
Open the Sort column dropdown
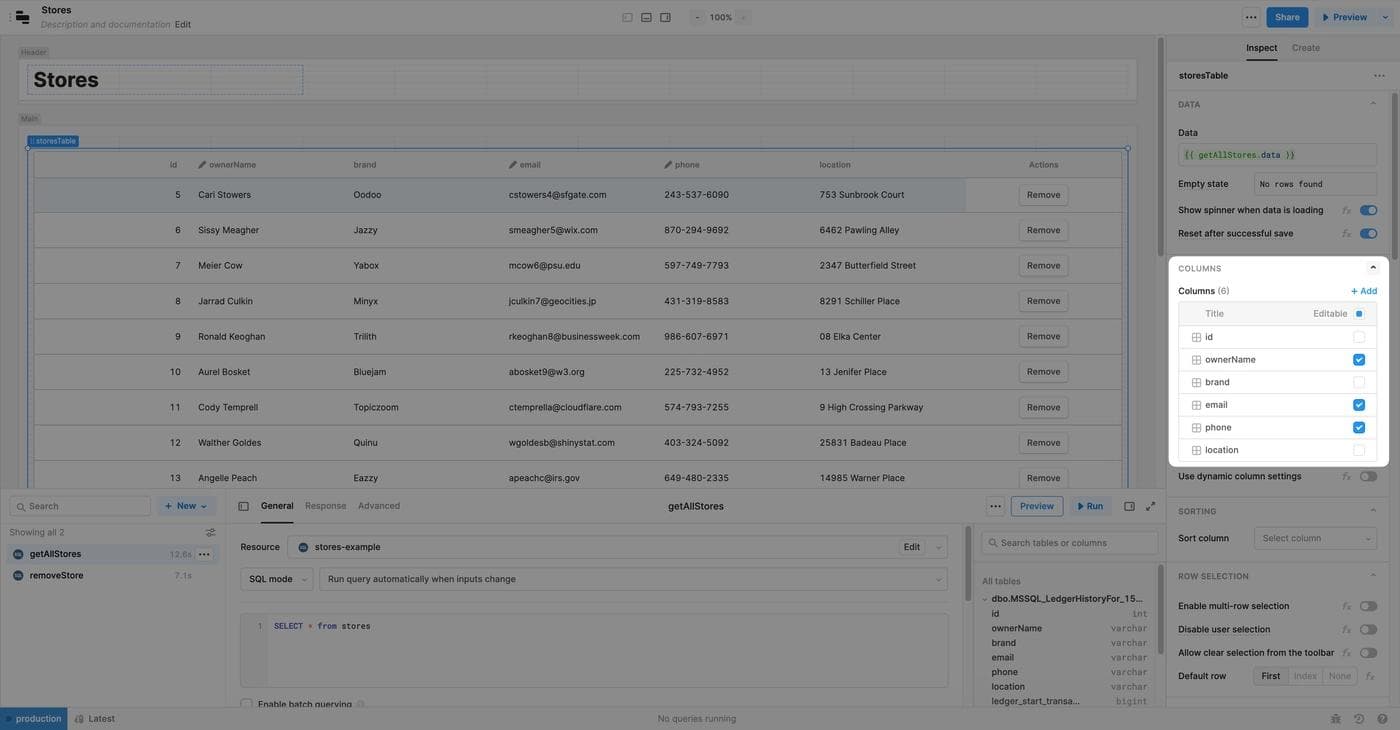[x=1314, y=538]
